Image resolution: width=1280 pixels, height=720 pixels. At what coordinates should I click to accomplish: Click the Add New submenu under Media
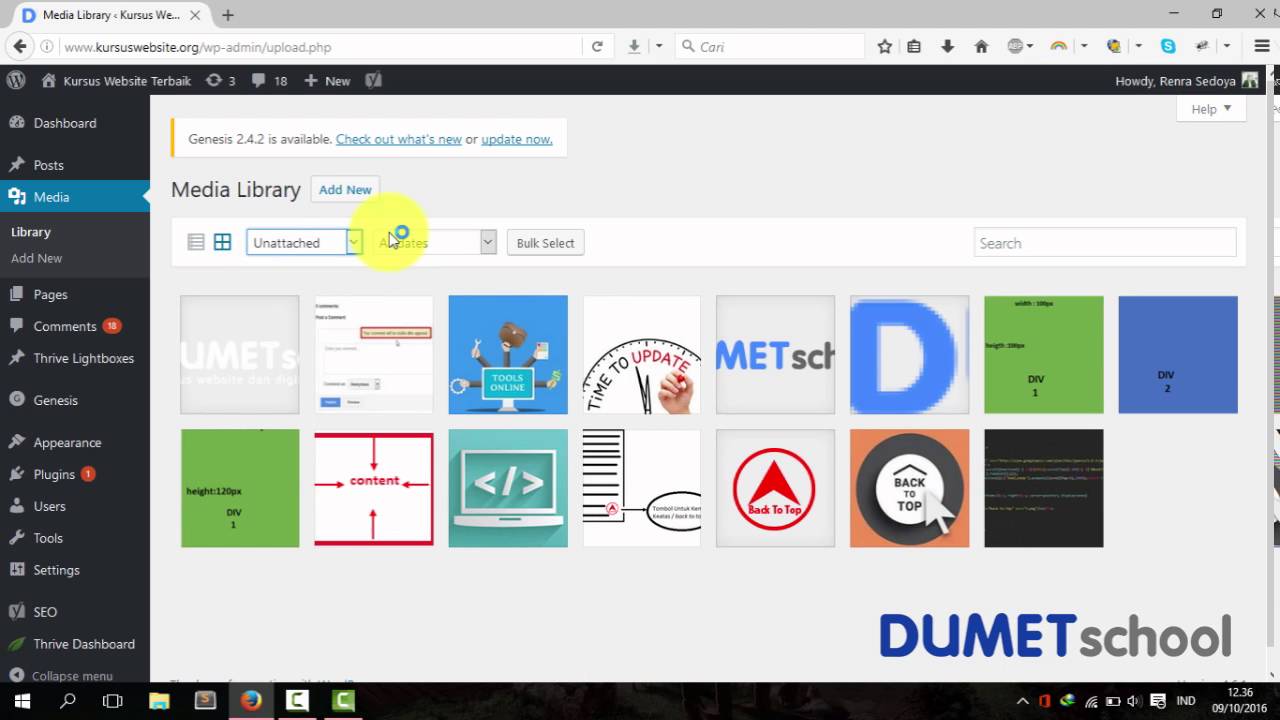(x=37, y=258)
